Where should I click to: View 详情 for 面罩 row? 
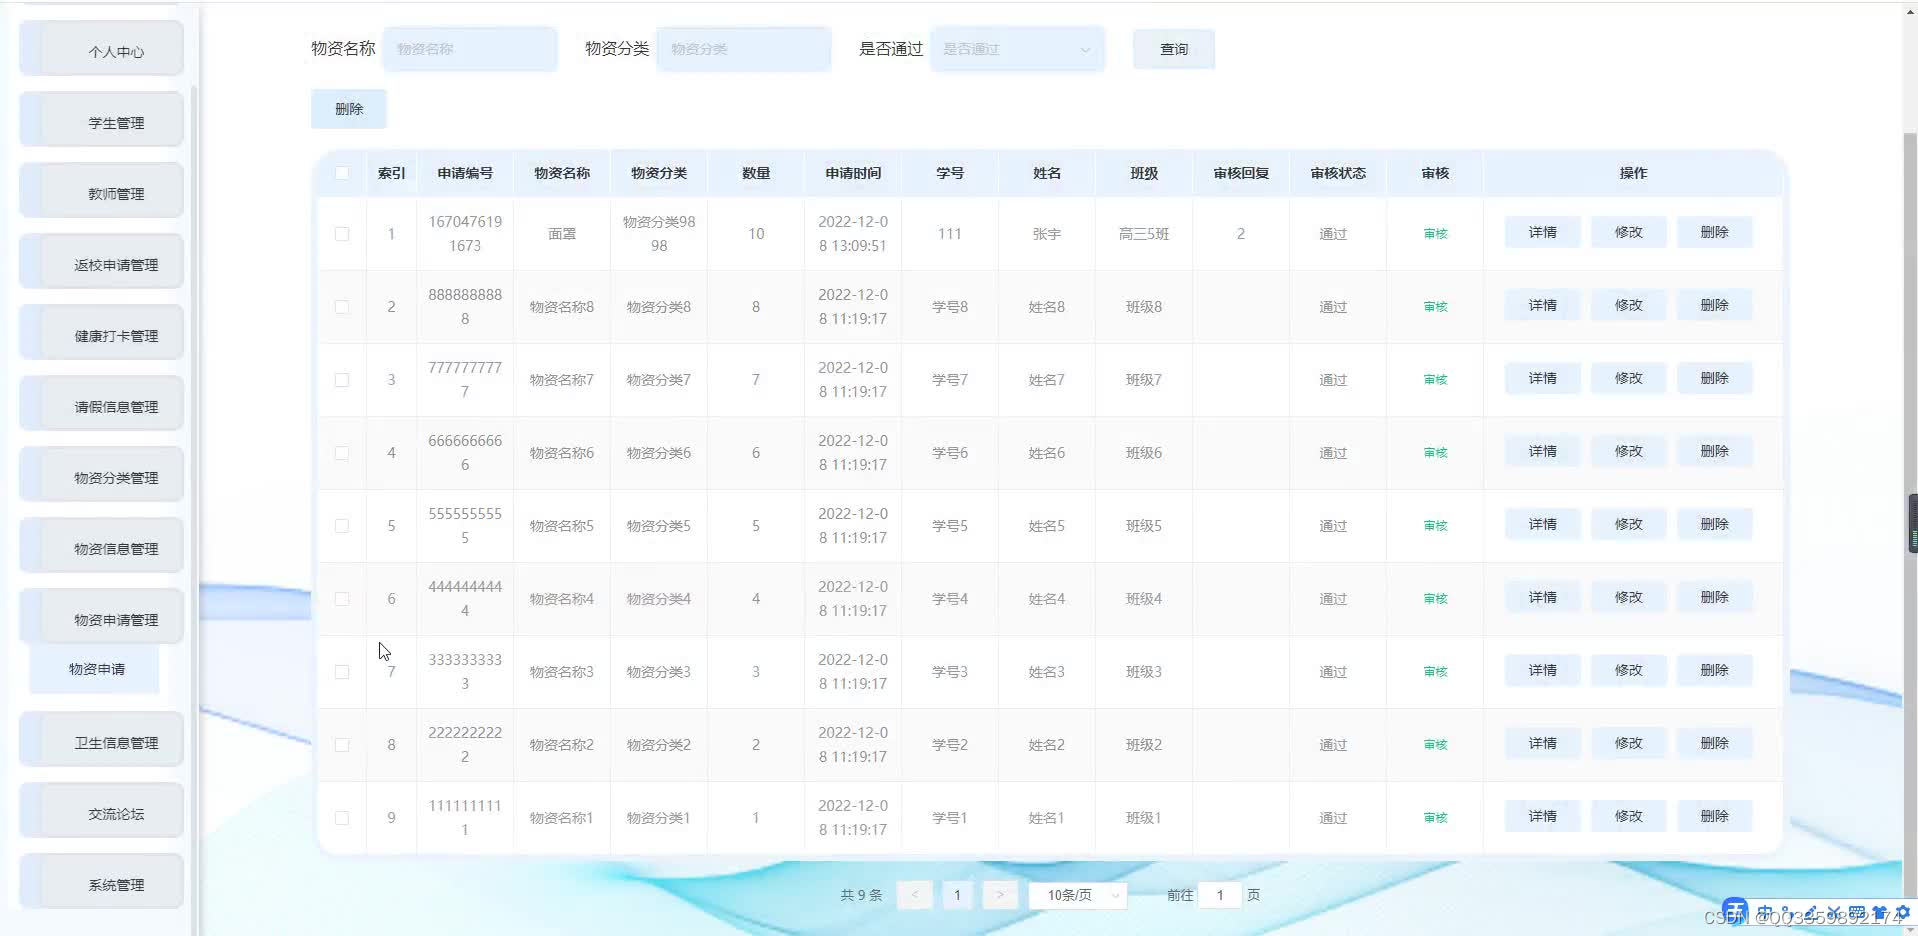coord(1543,232)
